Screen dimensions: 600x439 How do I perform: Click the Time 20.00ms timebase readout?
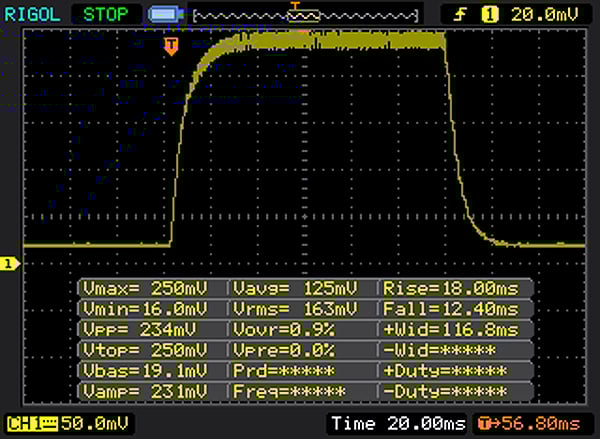click(x=398, y=424)
